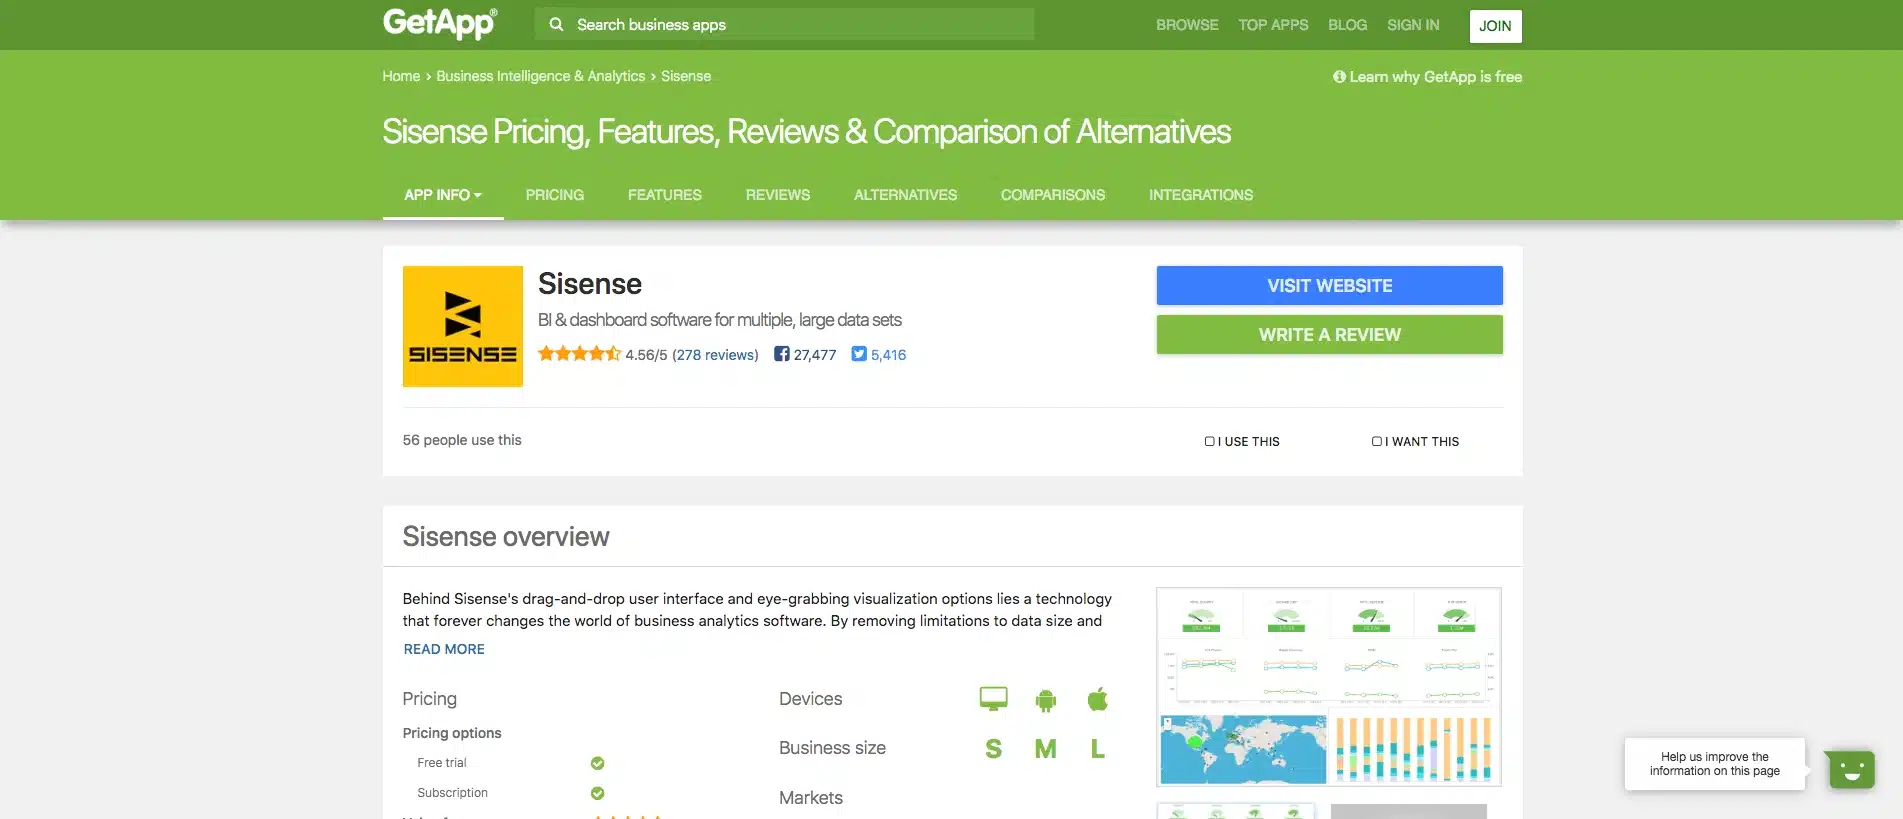Select the L business size option
The width and height of the screenshot is (1903, 819).
[1097, 748]
